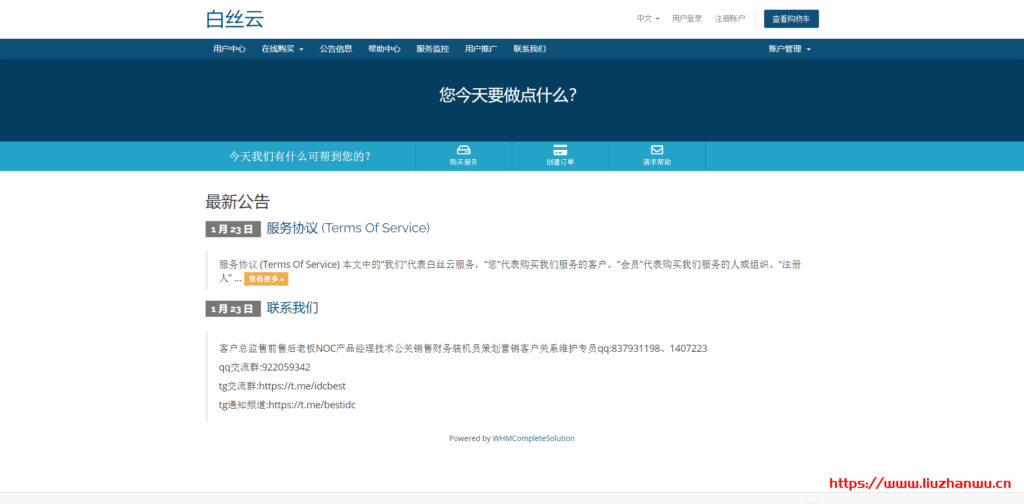The height and width of the screenshot is (504, 1024).
Task: Open the 中文 language dropdown
Action: click(648, 18)
